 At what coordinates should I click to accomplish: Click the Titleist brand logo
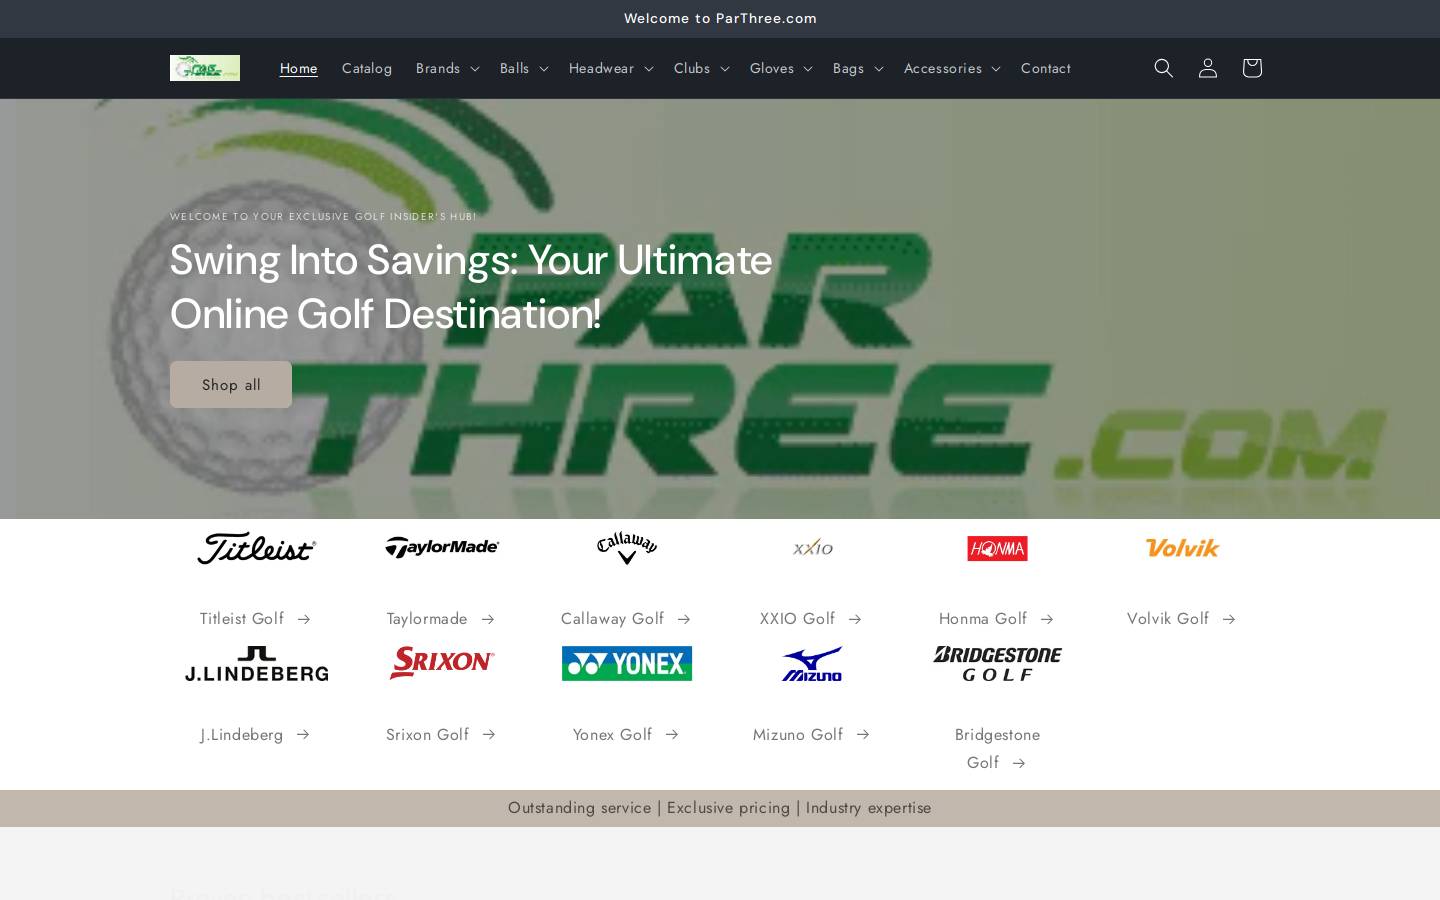pos(257,548)
